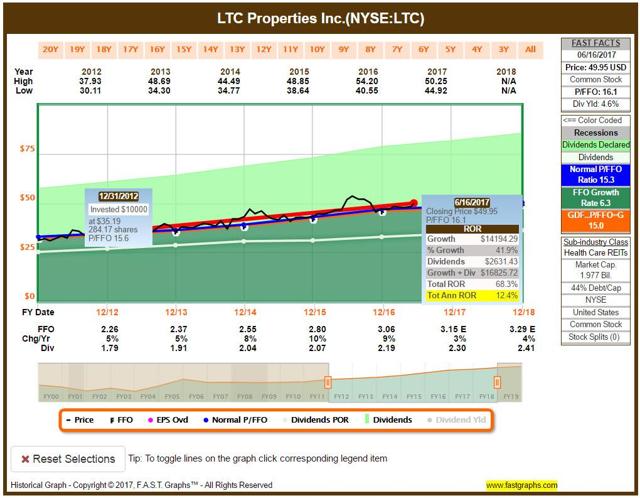
Task: Select the 19Y time range tab
Action: (77, 50)
